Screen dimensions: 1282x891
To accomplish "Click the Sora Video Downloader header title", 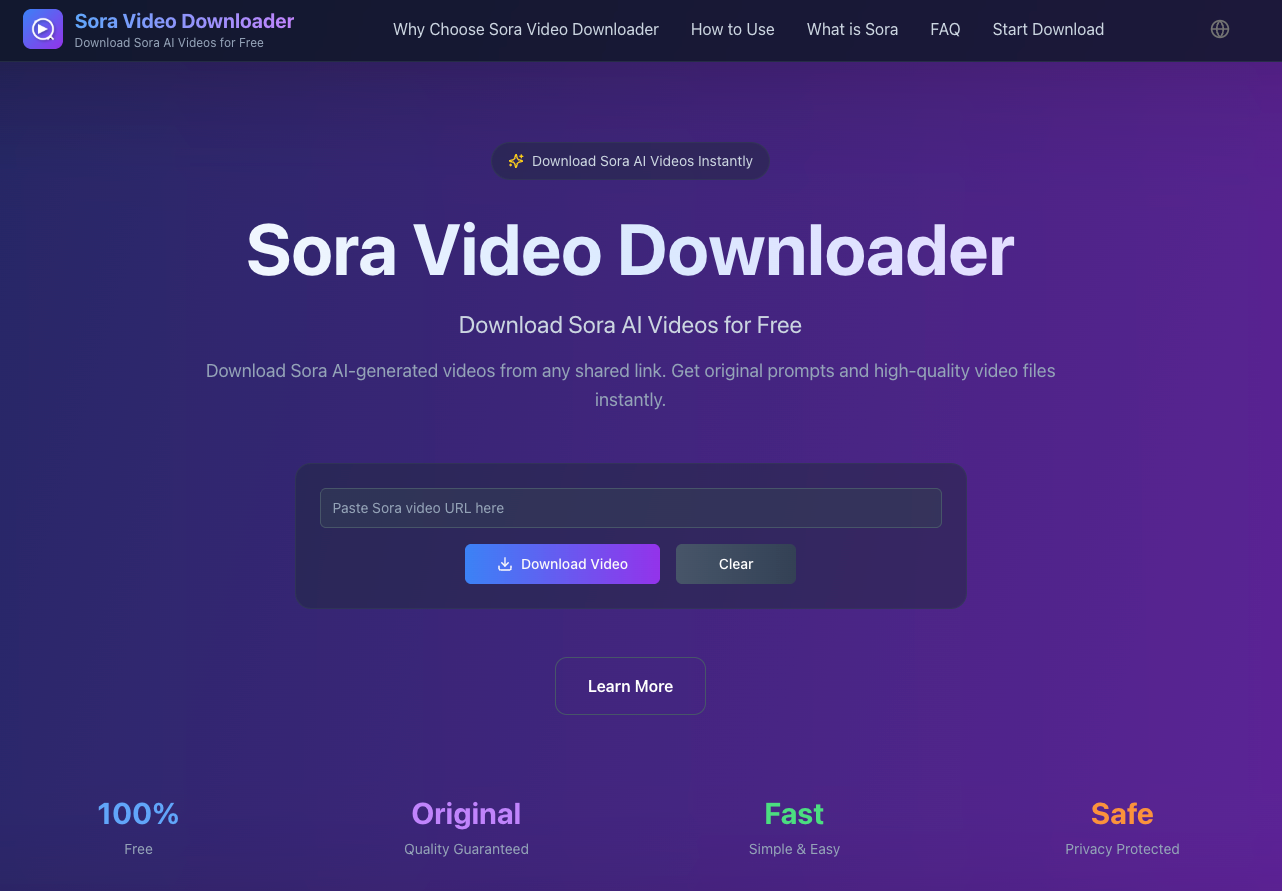I will [x=184, y=20].
